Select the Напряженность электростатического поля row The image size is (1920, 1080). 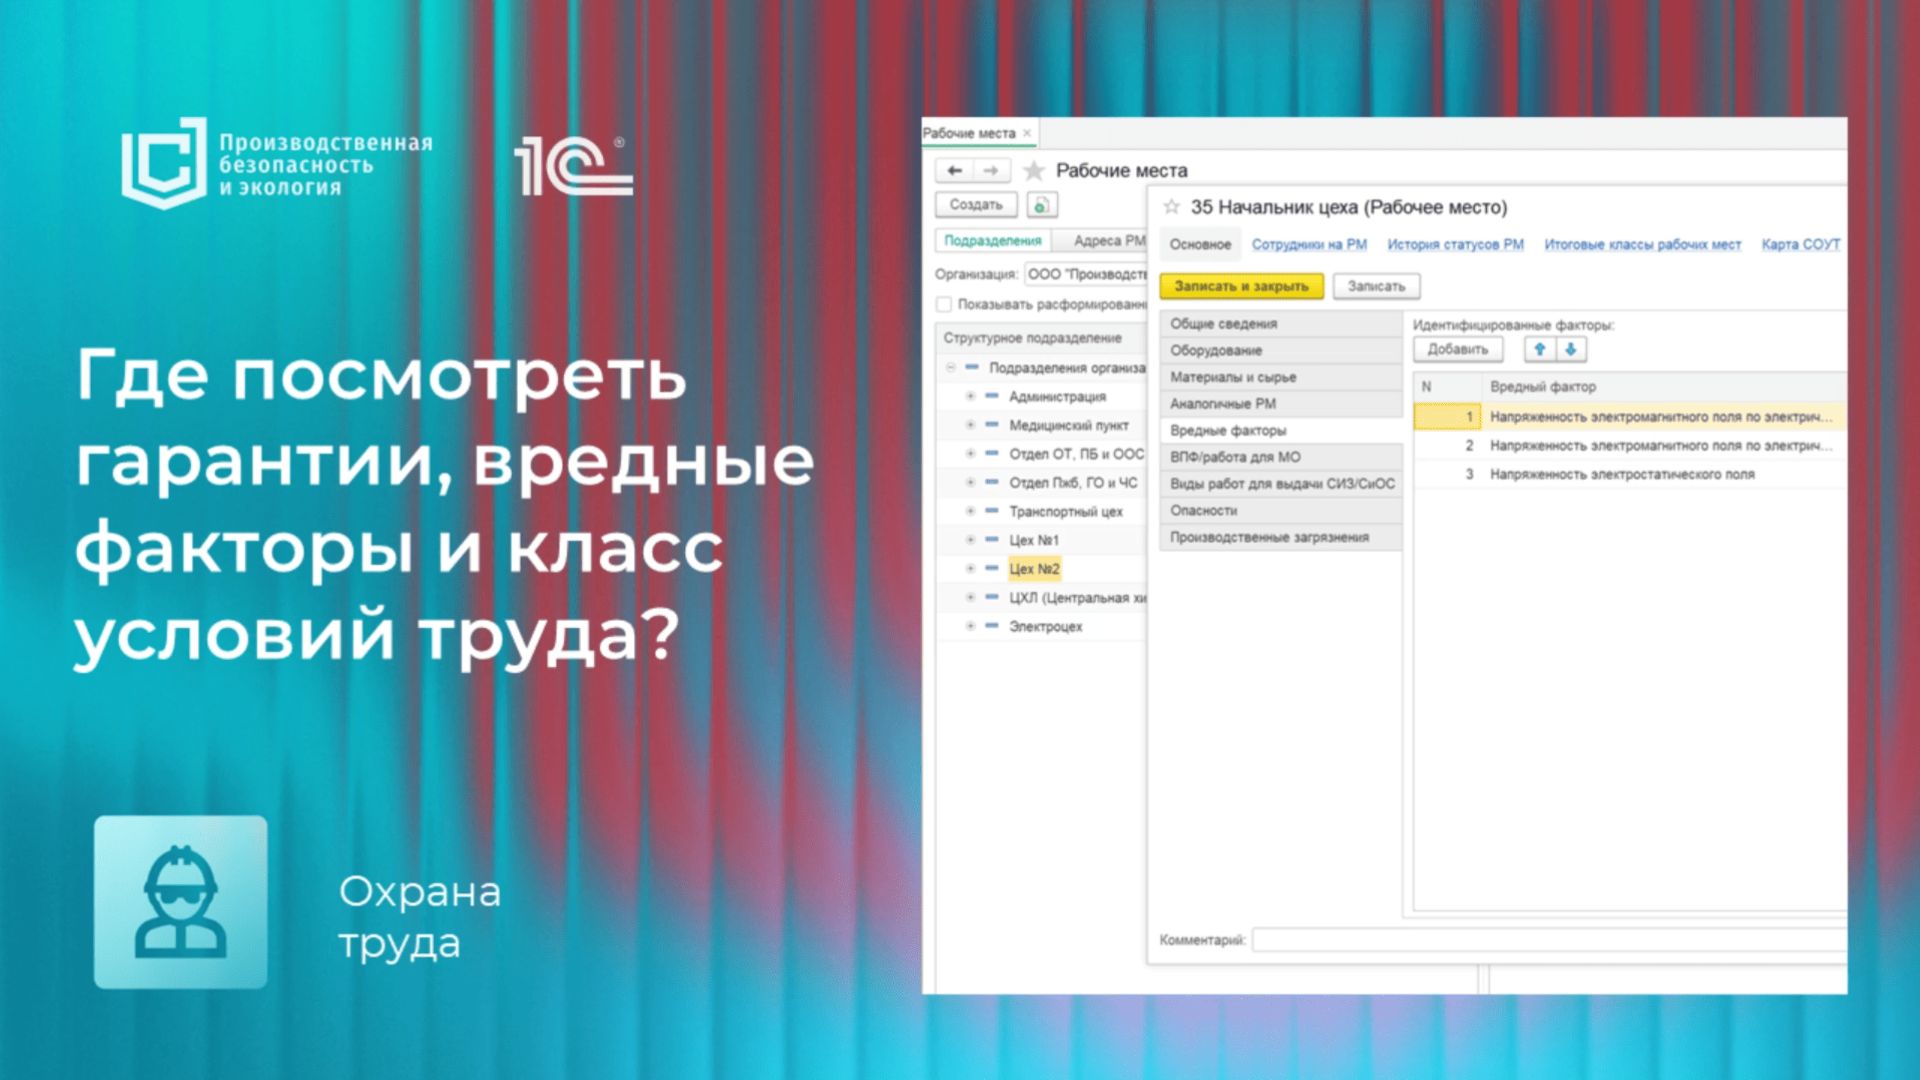tap(1622, 475)
